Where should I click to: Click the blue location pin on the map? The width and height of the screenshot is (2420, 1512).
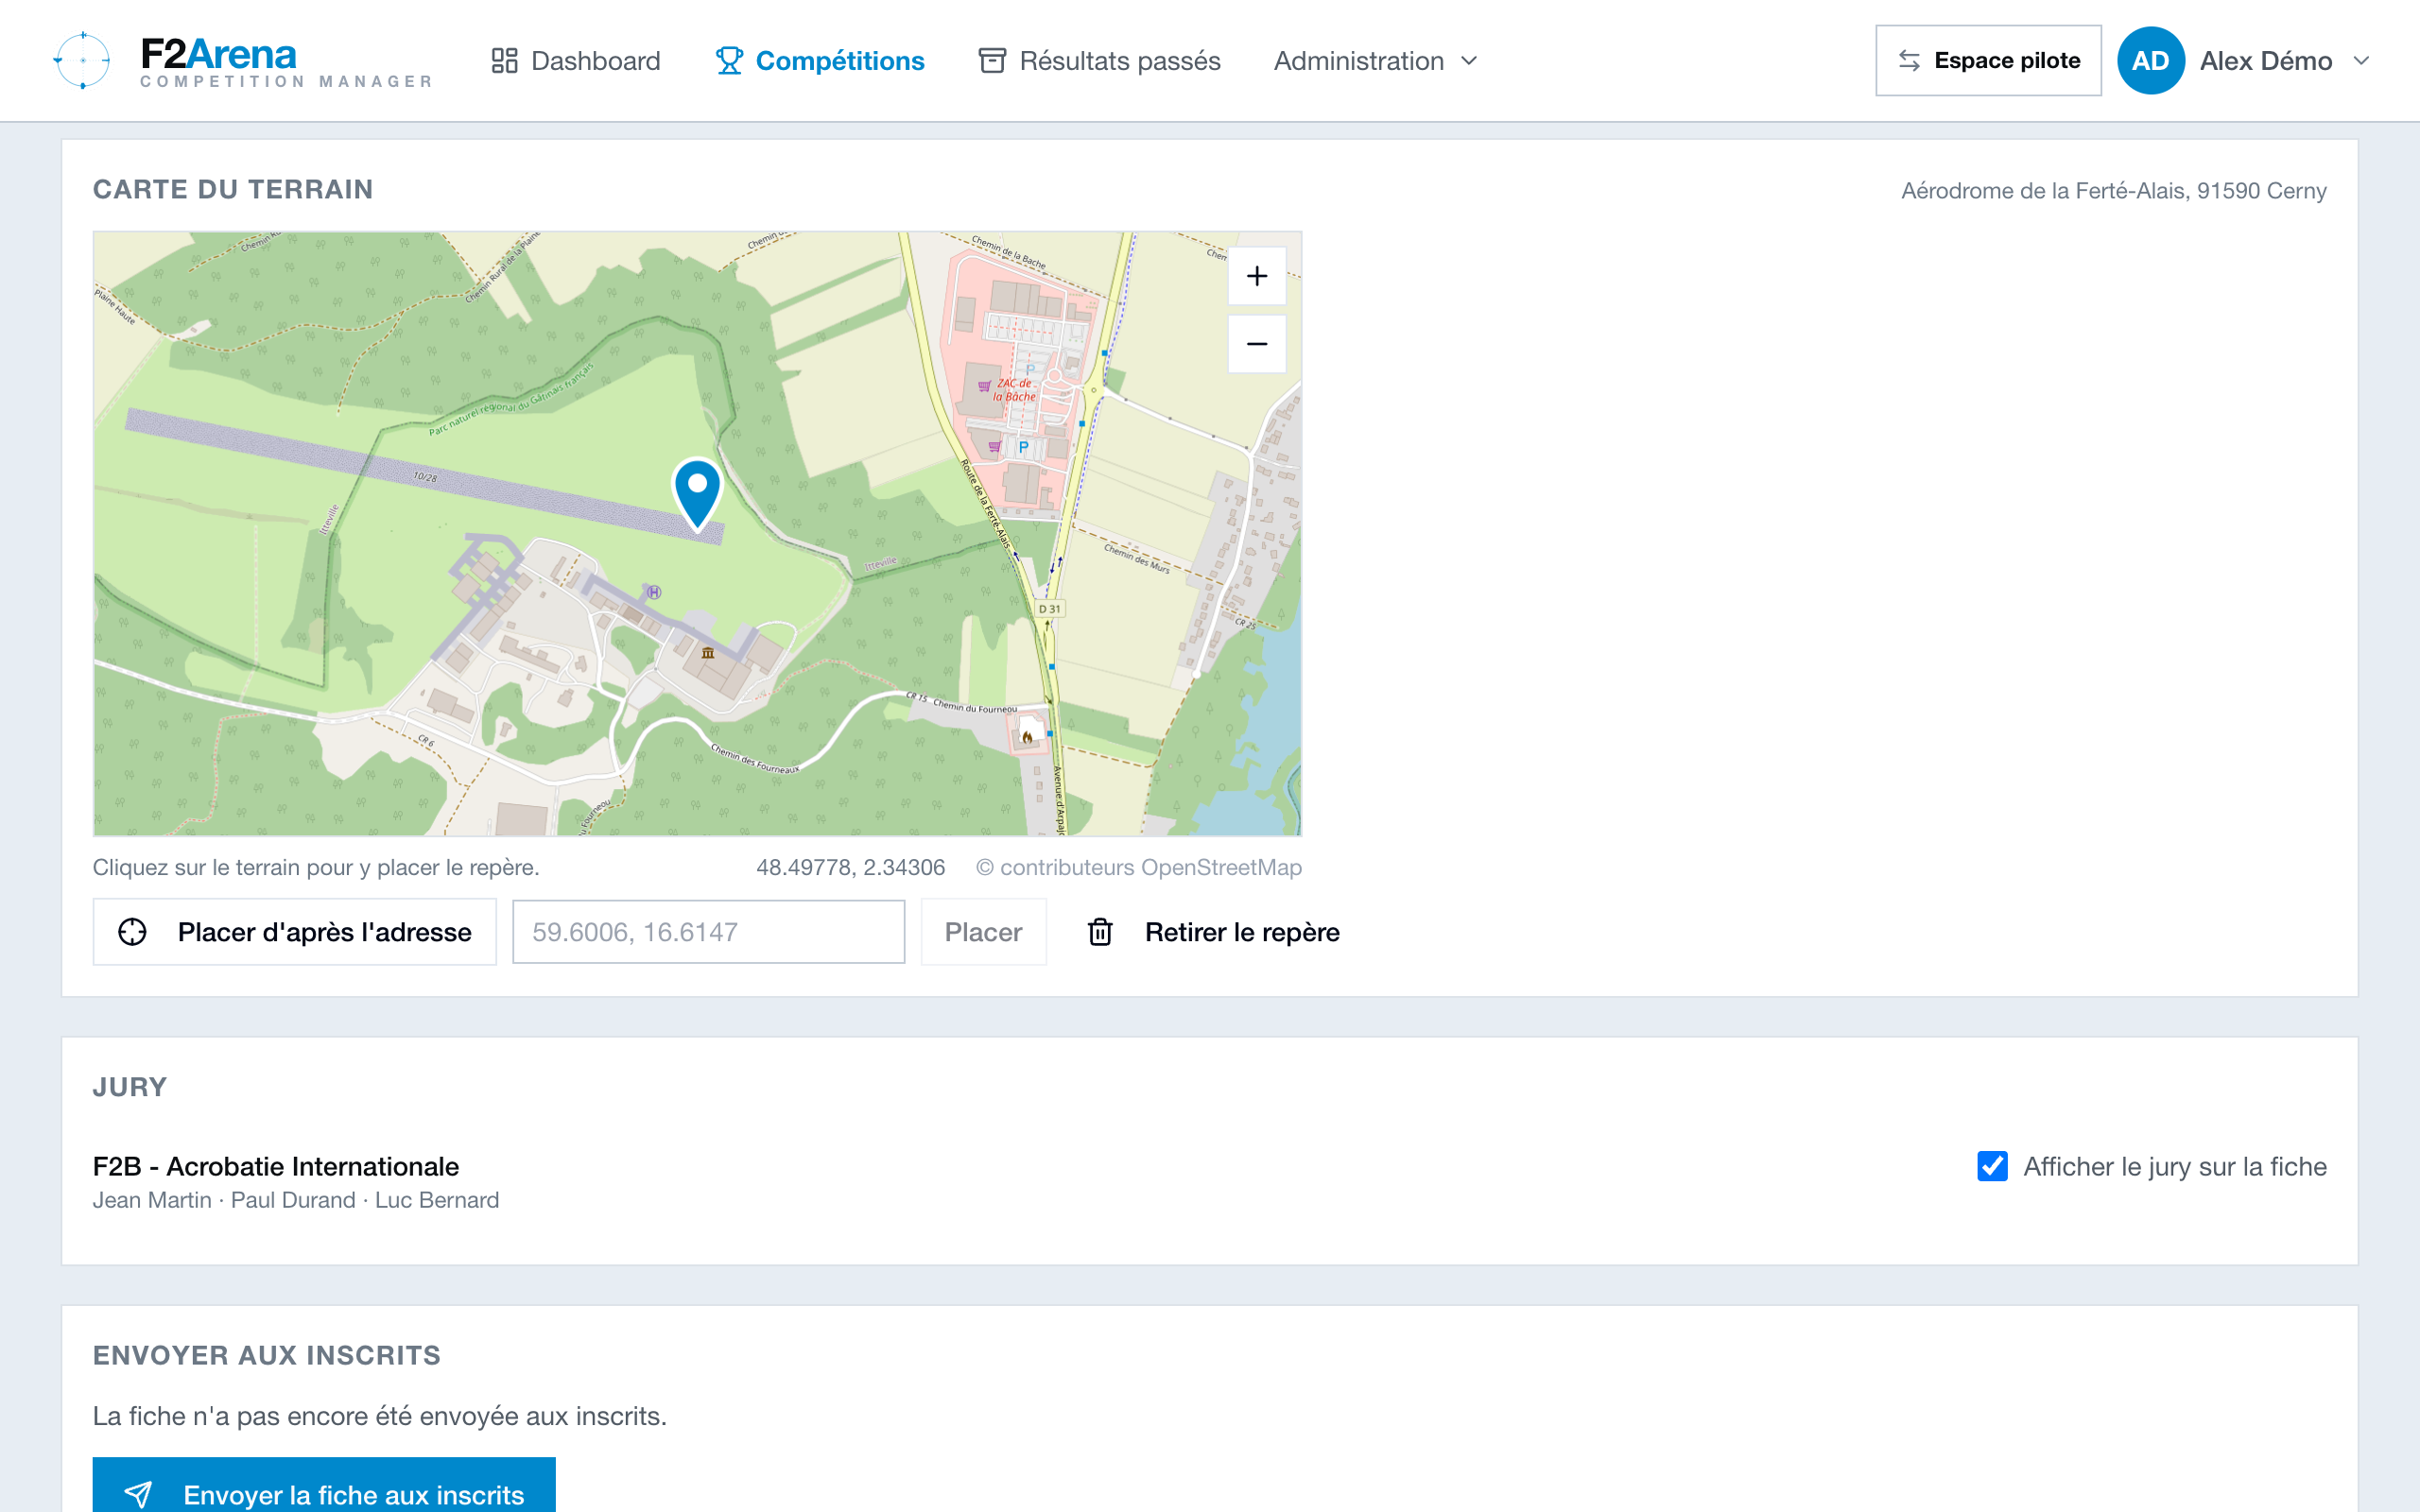pyautogui.click(x=698, y=494)
